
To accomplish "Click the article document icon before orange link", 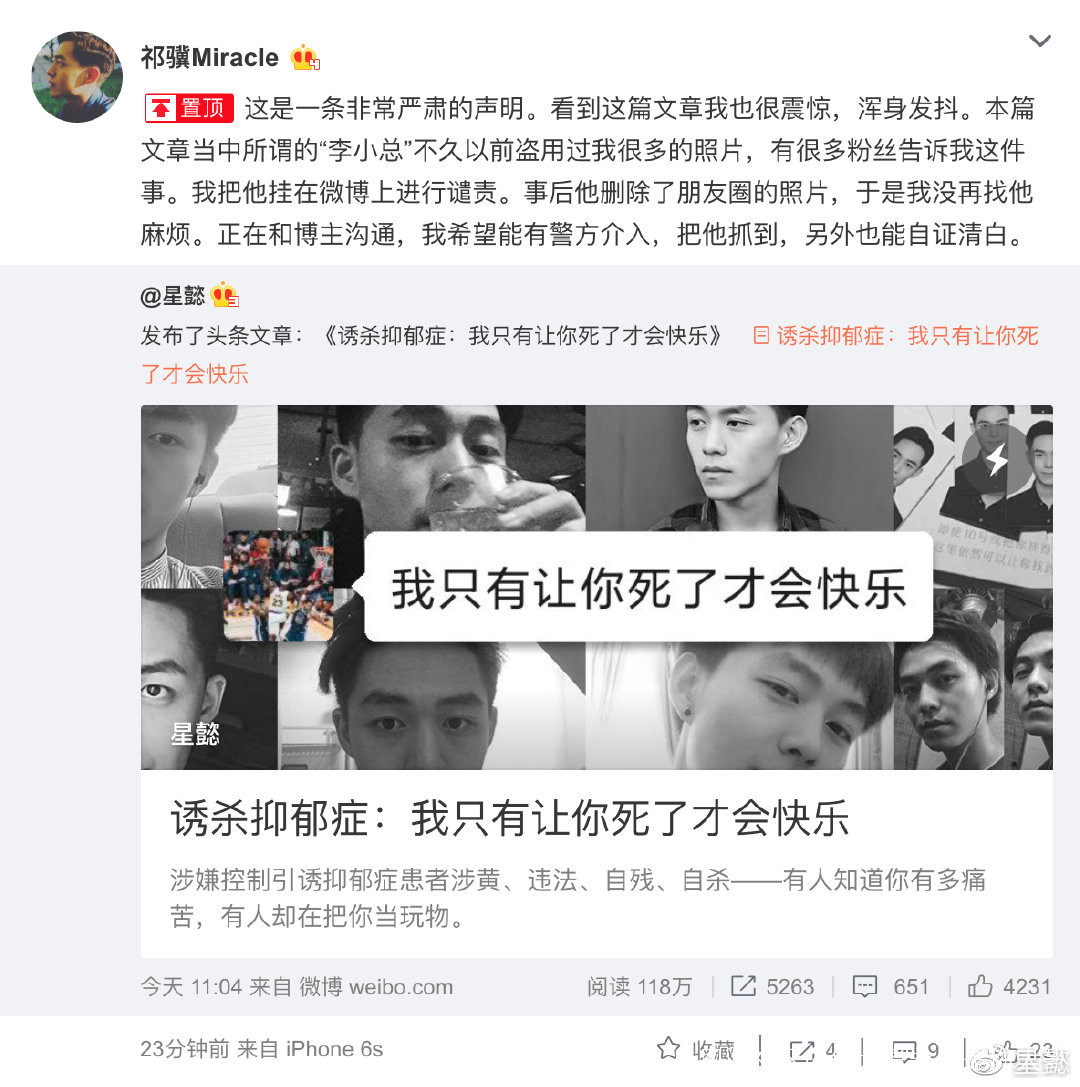I will click(761, 336).
